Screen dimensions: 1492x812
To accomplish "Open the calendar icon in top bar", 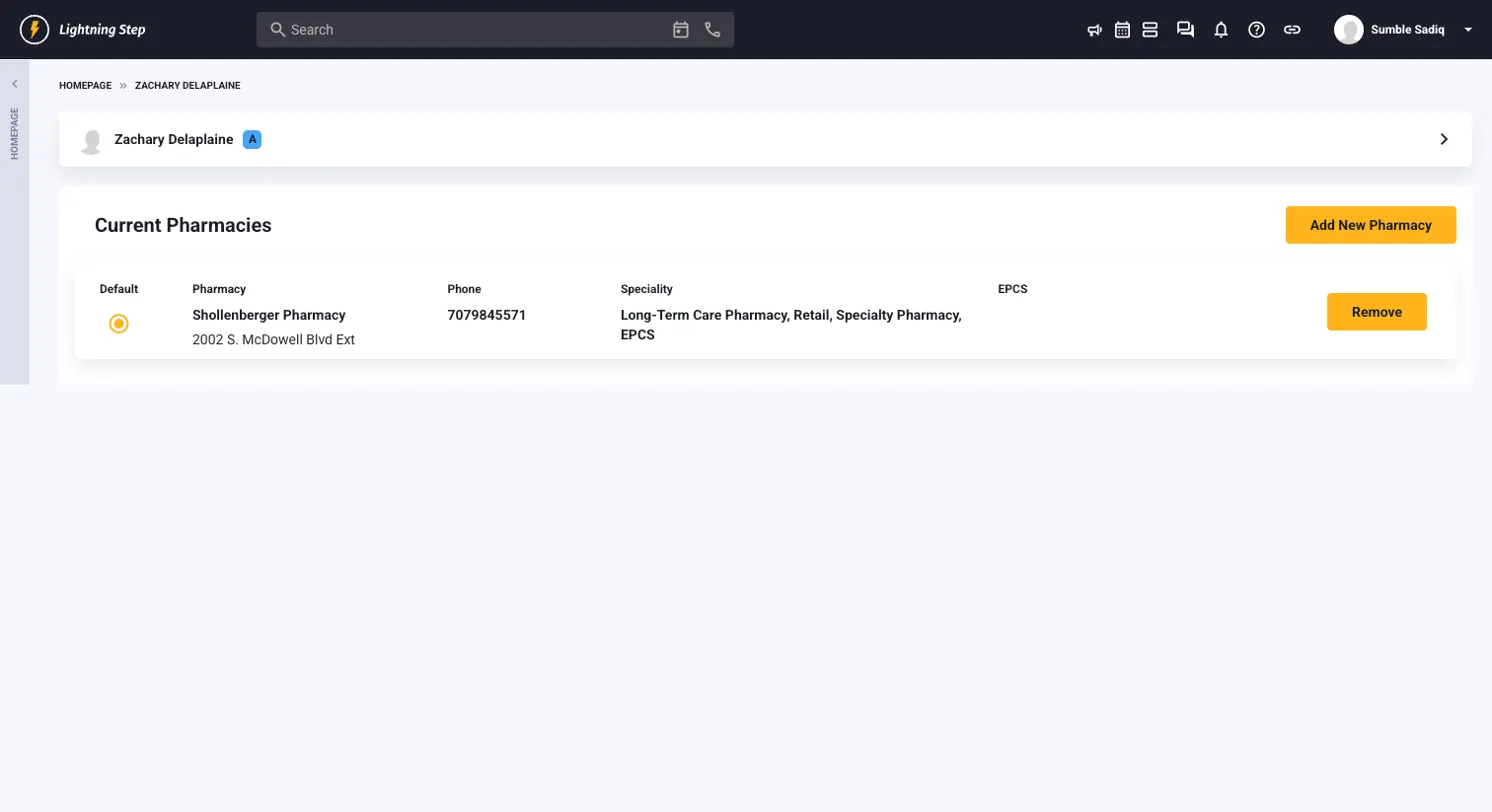I will 1122,30.
